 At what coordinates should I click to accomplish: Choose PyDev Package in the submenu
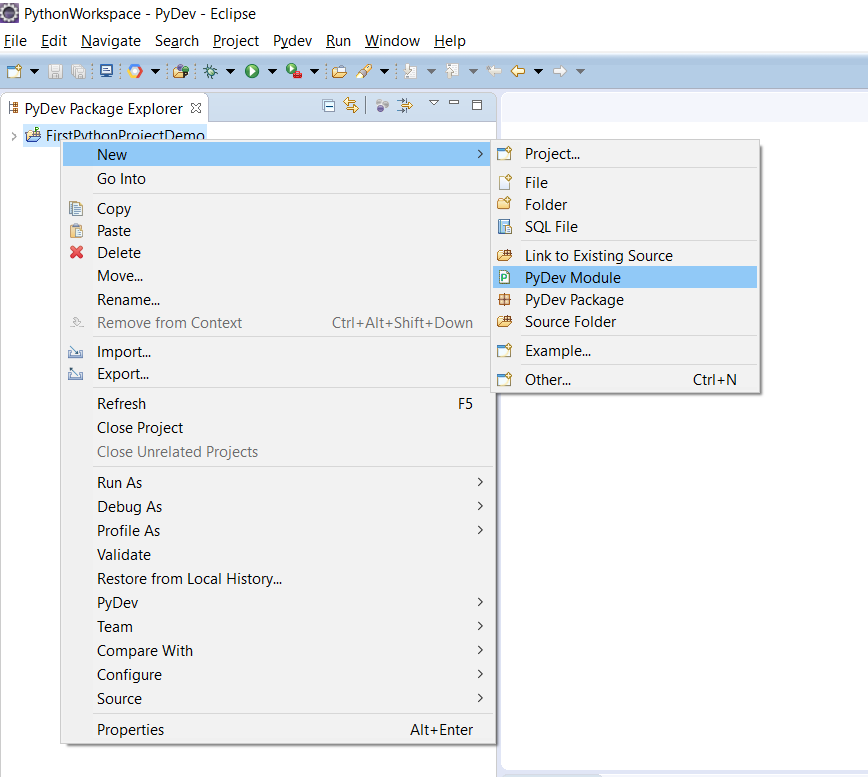pyautogui.click(x=573, y=300)
